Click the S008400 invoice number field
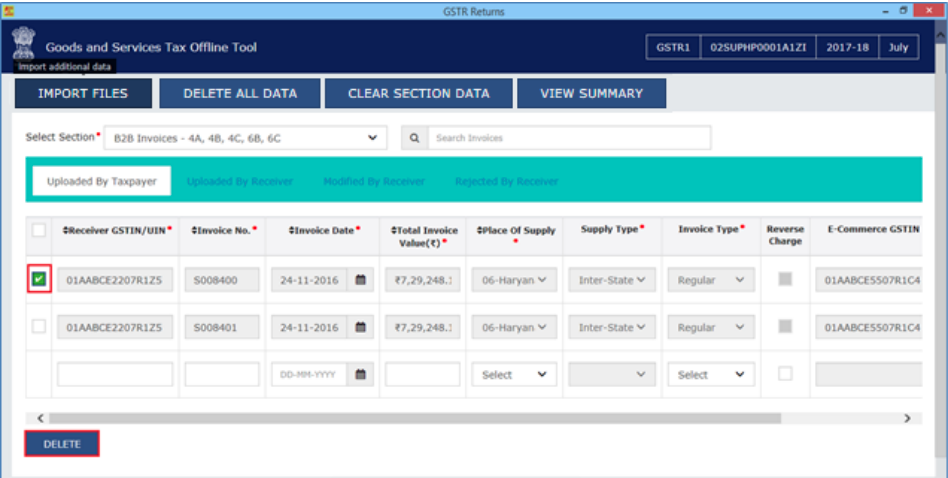 click(x=222, y=280)
